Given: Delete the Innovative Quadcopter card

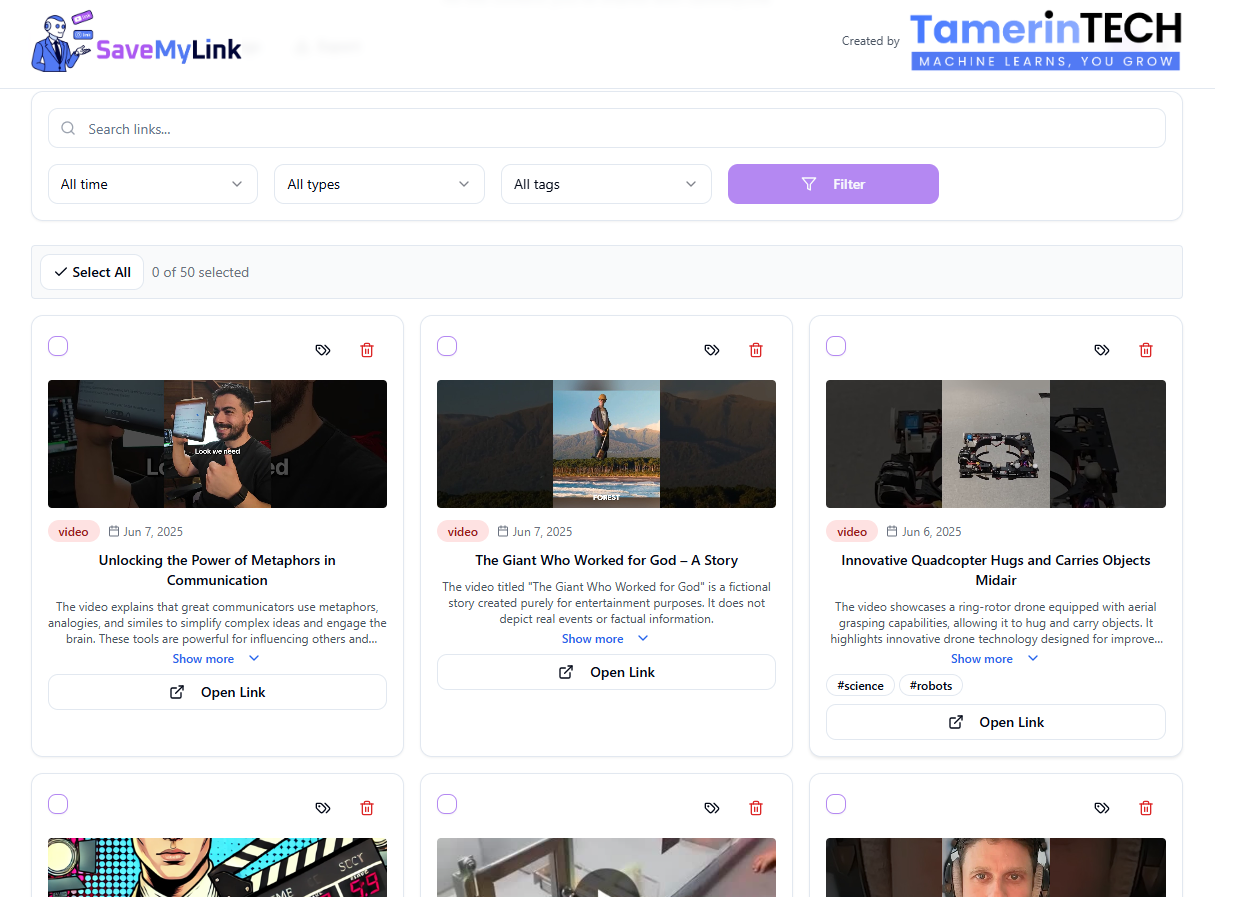Looking at the screenshot, I should (x=1146, y=350).
